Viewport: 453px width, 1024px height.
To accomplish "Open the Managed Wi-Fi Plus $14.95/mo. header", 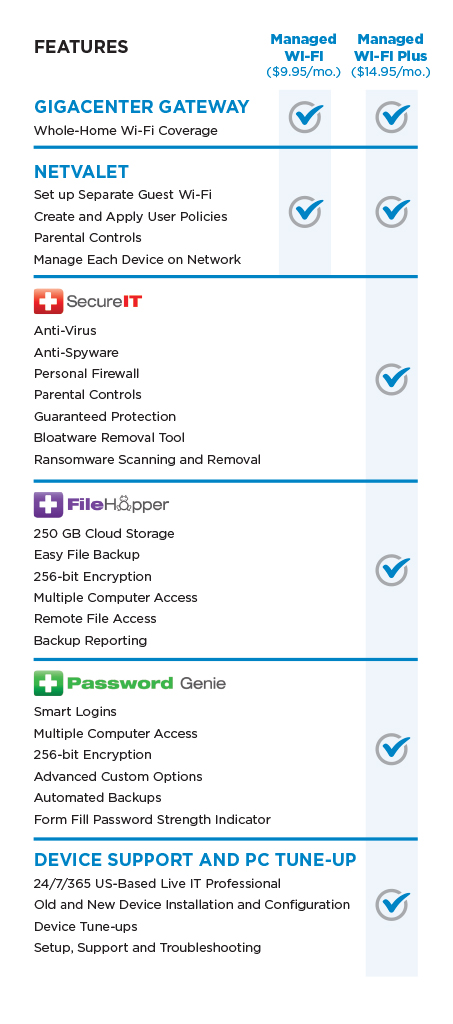I will point(390,56).
